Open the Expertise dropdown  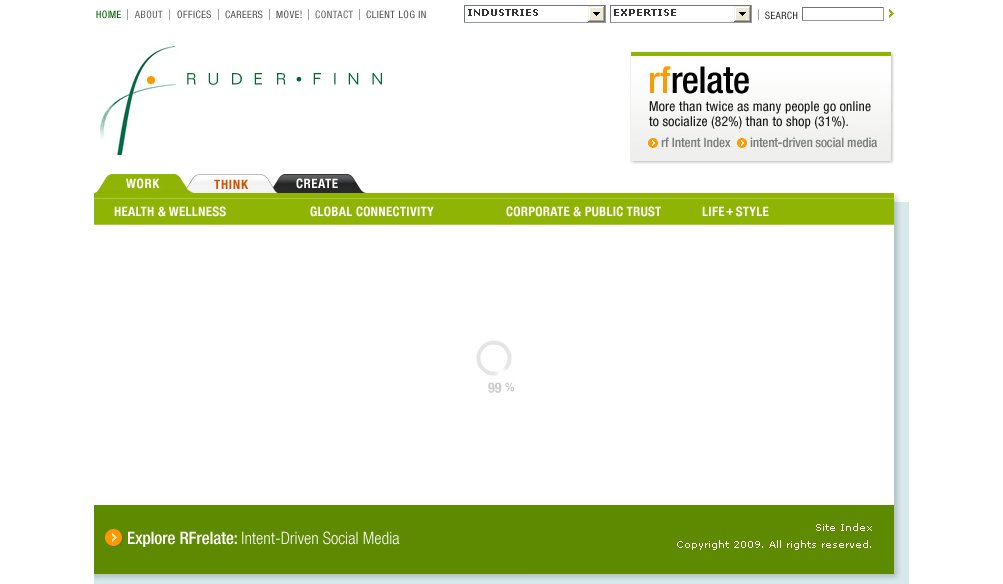(x=680, y=13)
